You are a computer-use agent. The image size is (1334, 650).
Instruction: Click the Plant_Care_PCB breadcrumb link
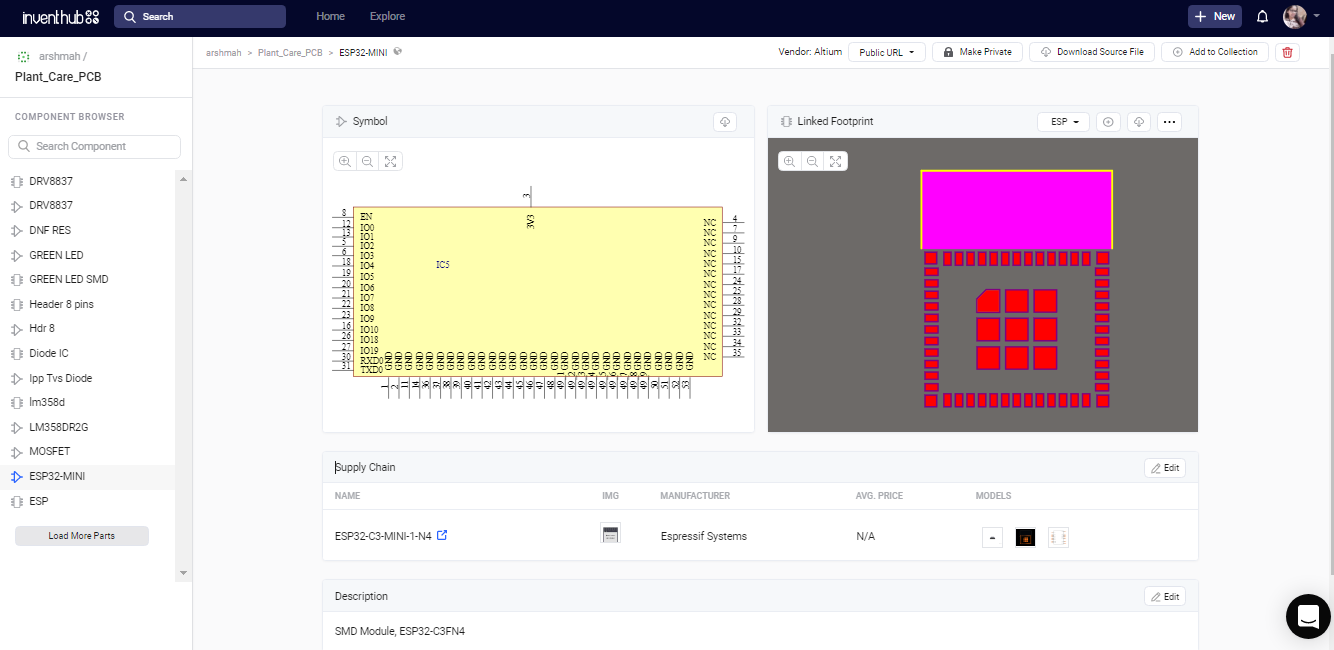click(290, 52)
